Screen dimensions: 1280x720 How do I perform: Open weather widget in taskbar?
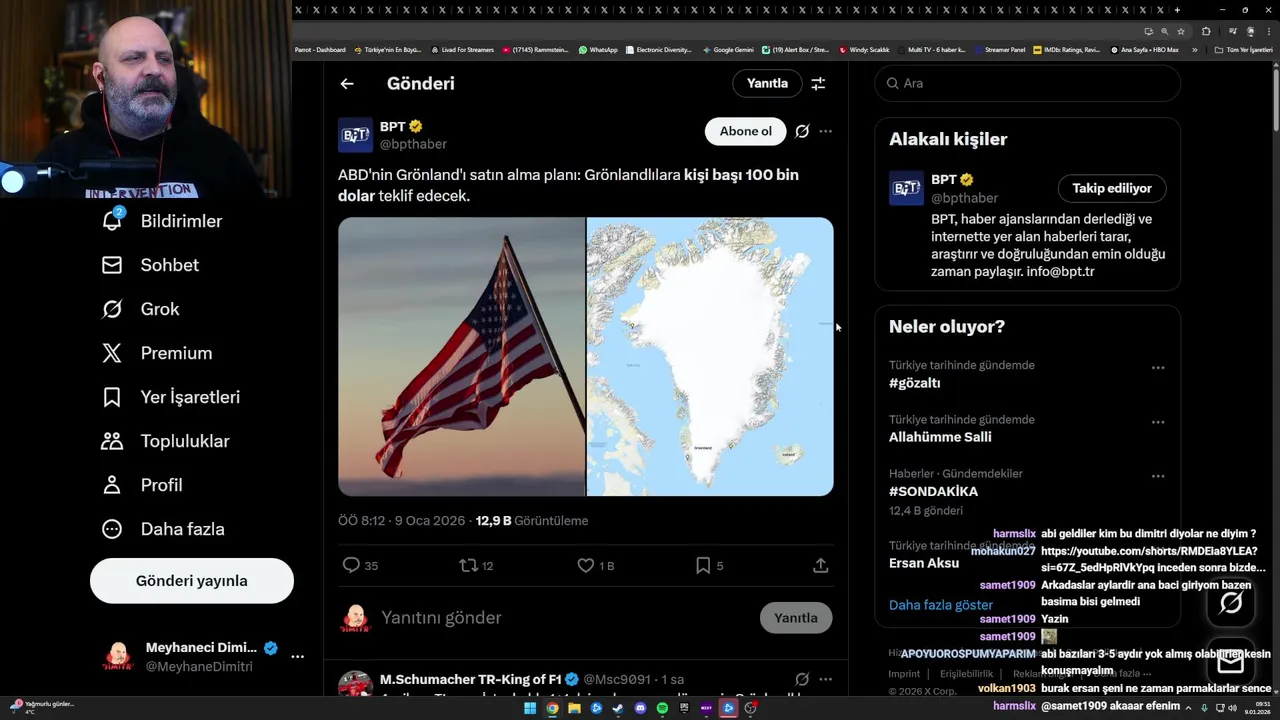41,708
